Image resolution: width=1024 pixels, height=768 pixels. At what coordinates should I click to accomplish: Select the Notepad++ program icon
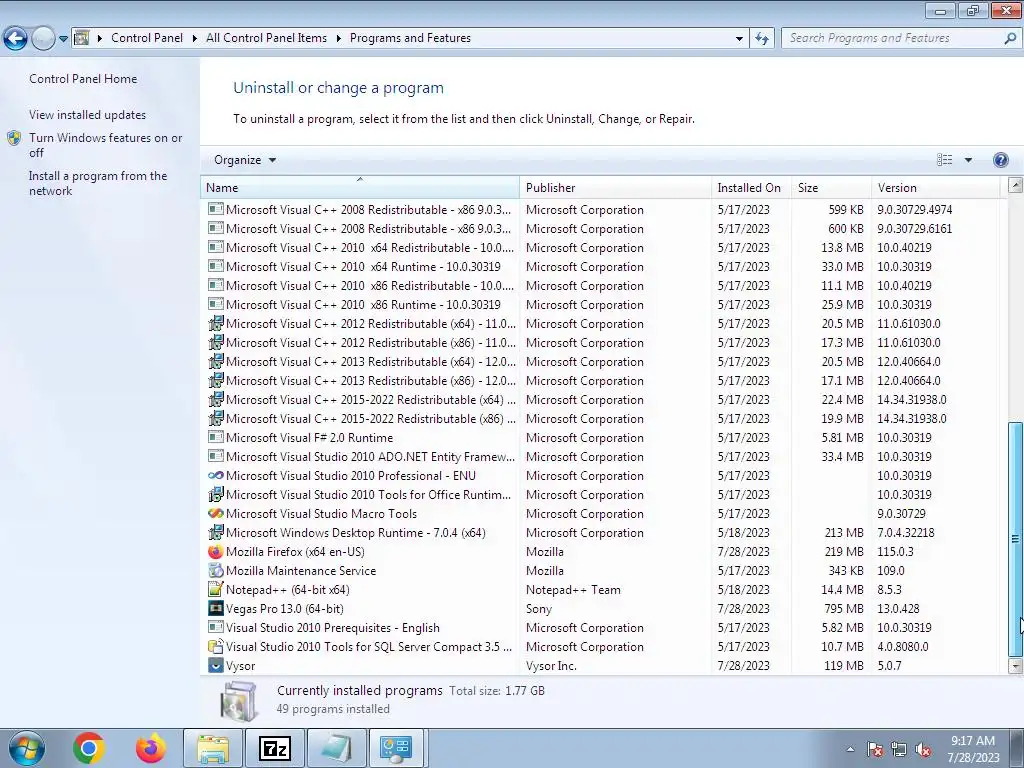(216, 590)
